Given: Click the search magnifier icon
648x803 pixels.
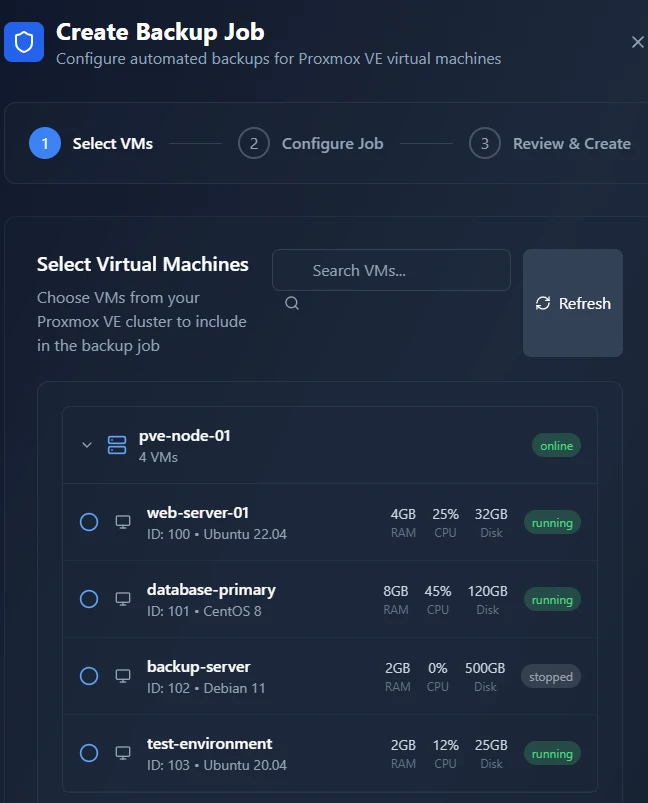Looking at the screenshot, I should pyautogui.click(x=292, y=303).
